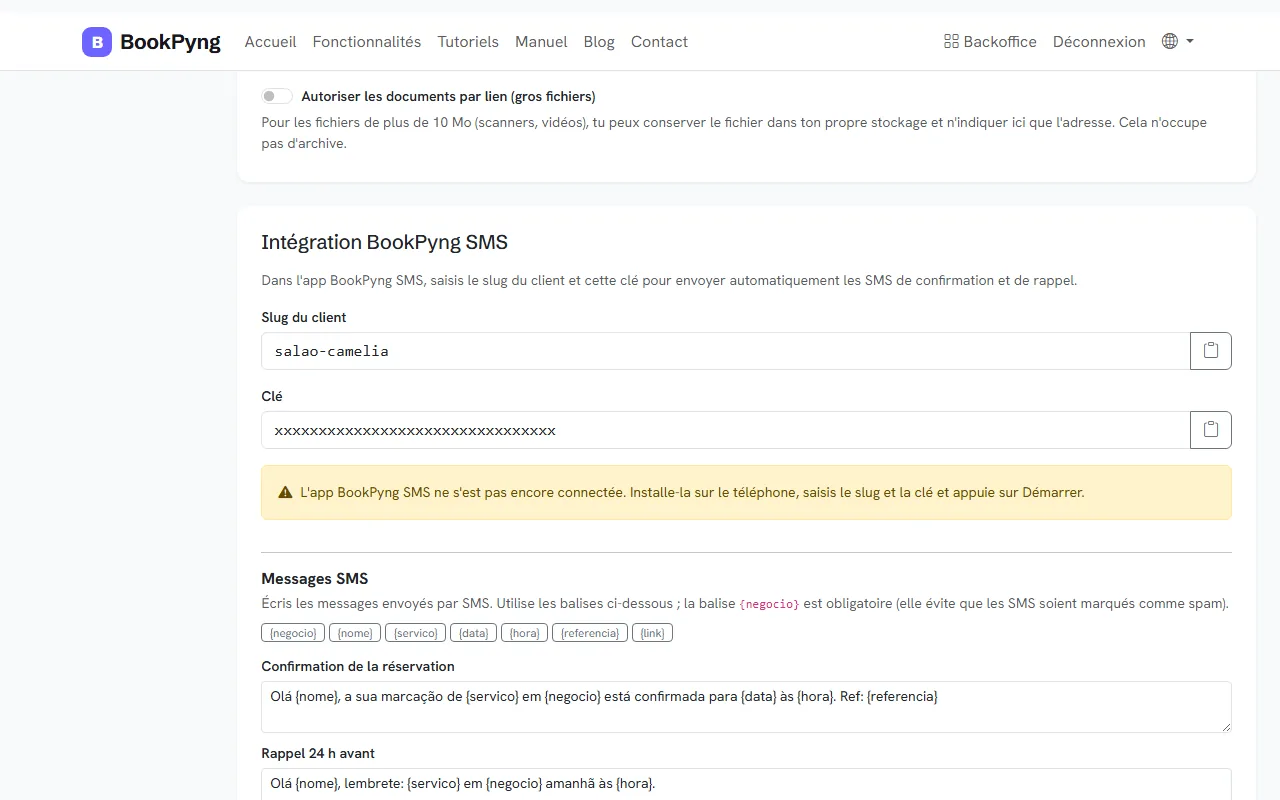Open the Accueil menu item
1280x800 pixels.
coord(270,42)
